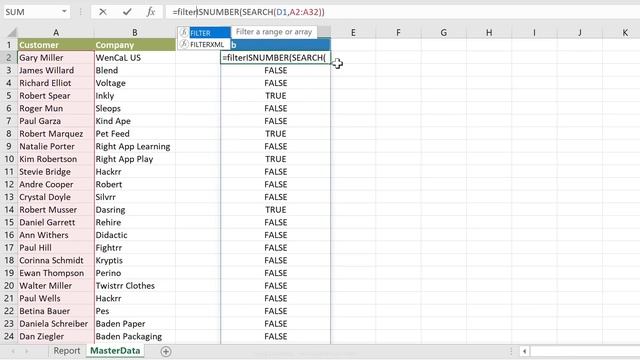Select cell containing Voltage
Image resolution: width=640 pixels, height=360 pixels.
pyautogui.click(x=135, y=83)
